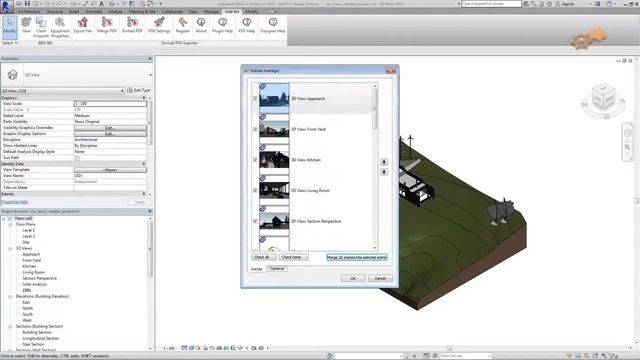
Task: Open the Glue tool in BIM 360
Action: (26, 25)
